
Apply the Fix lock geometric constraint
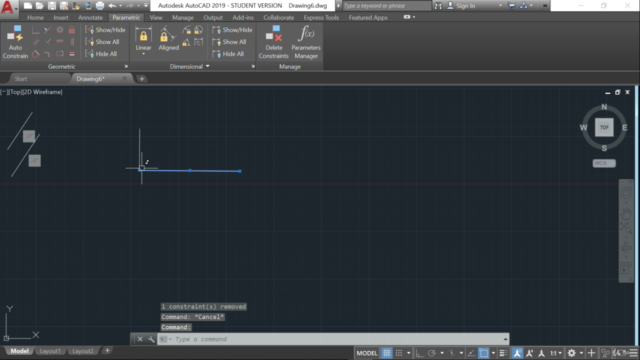point(72,30)
